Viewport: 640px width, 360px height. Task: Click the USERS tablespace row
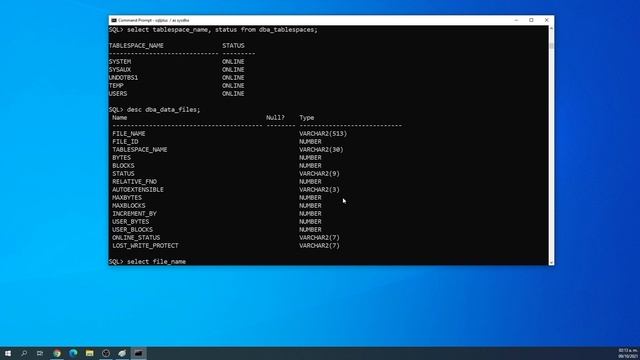[118, 93]
